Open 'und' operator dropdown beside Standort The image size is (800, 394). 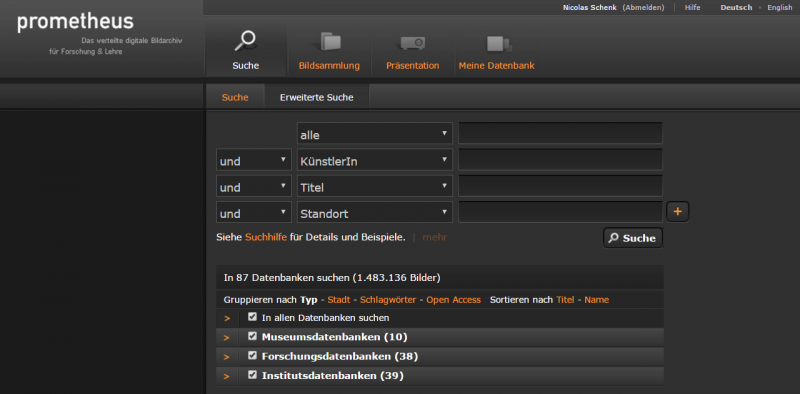(x=254, y=212)
